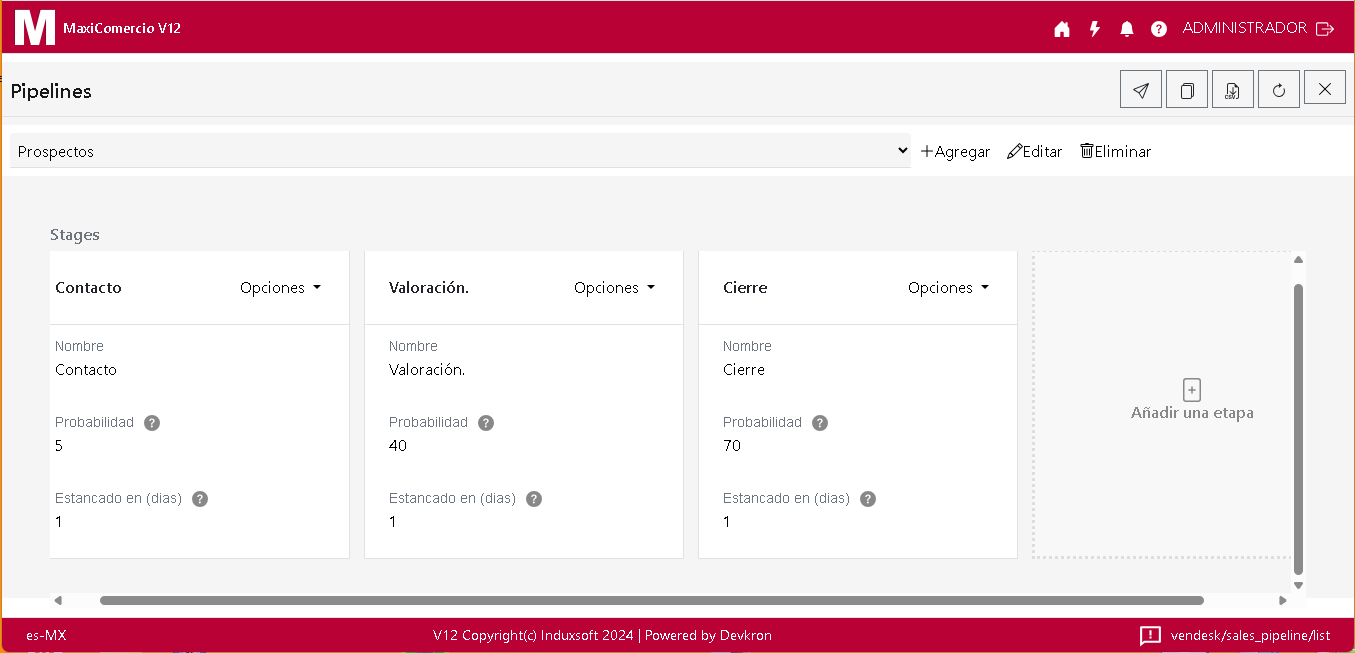Expand Opciones for the Contacto stage
The height and width of the screenshot is (653, 1355).
click(x=281, y=288)
